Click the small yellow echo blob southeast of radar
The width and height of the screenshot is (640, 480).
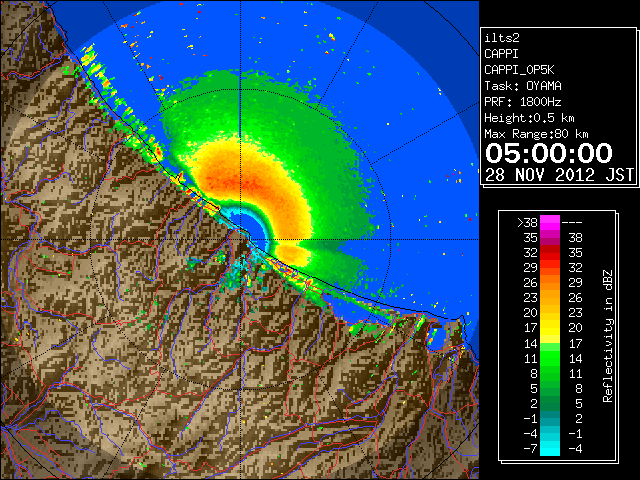293,253
